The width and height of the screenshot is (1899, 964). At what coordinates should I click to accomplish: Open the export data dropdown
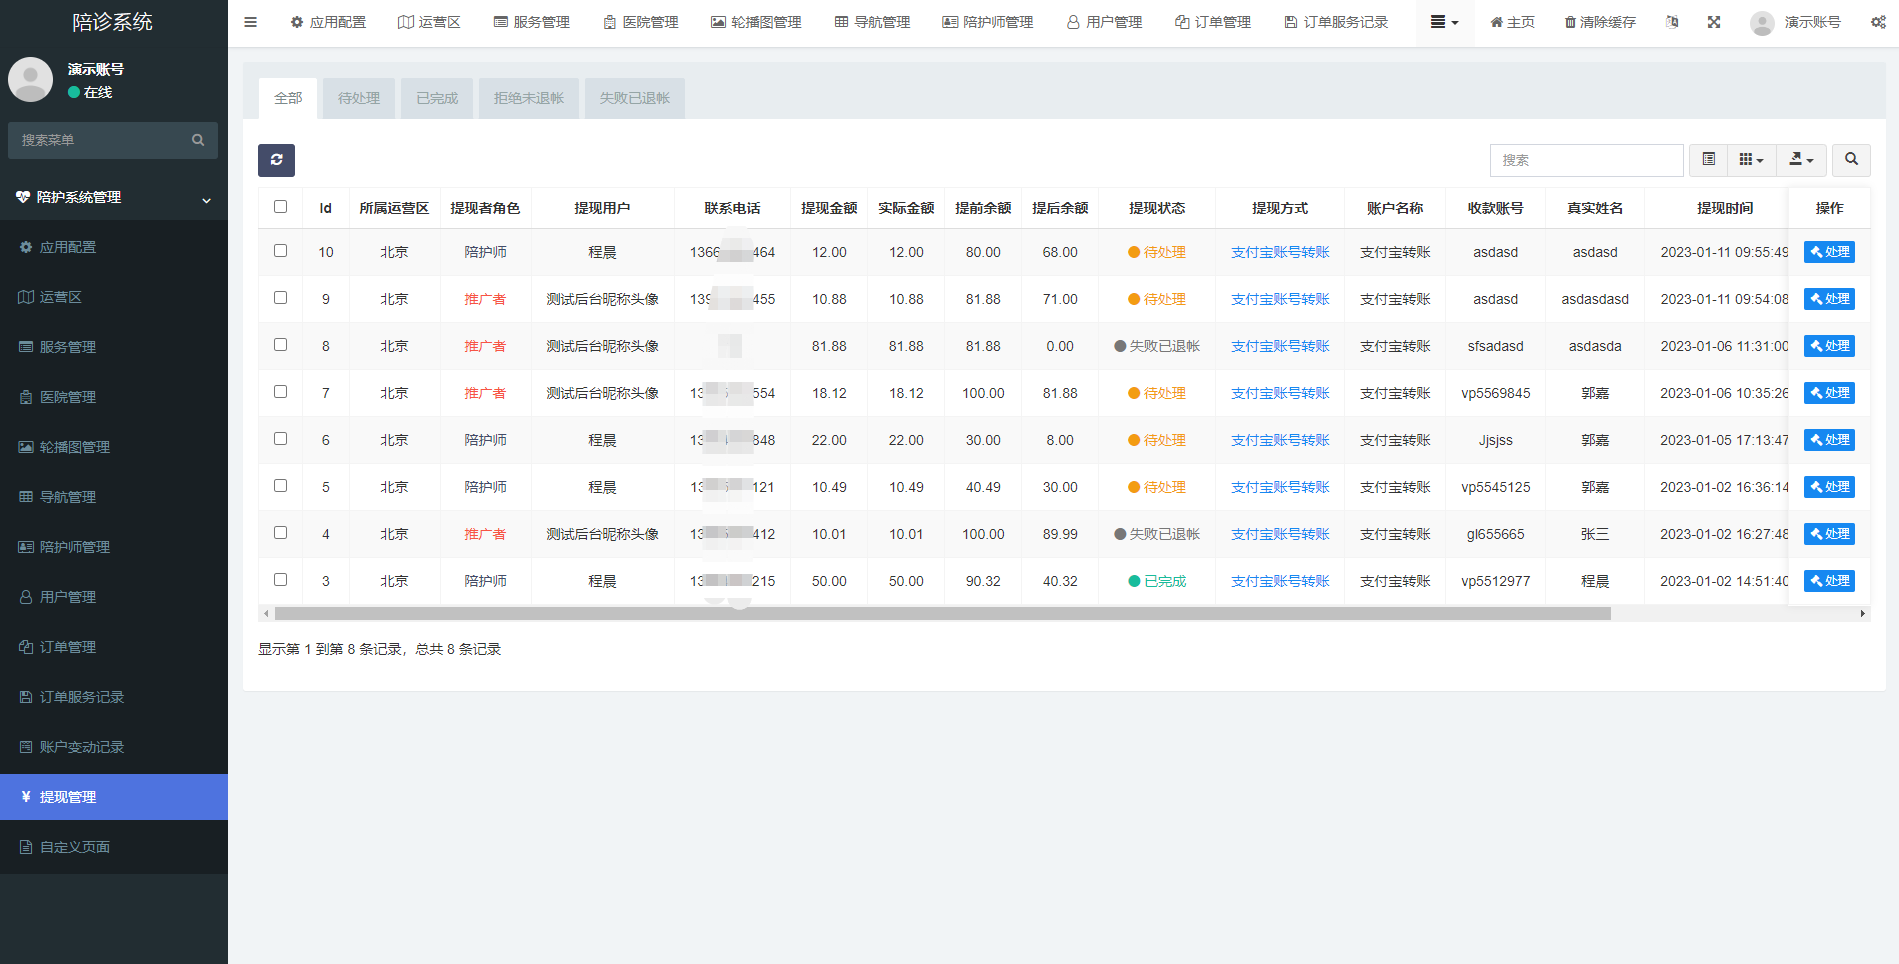[1801, 160]
